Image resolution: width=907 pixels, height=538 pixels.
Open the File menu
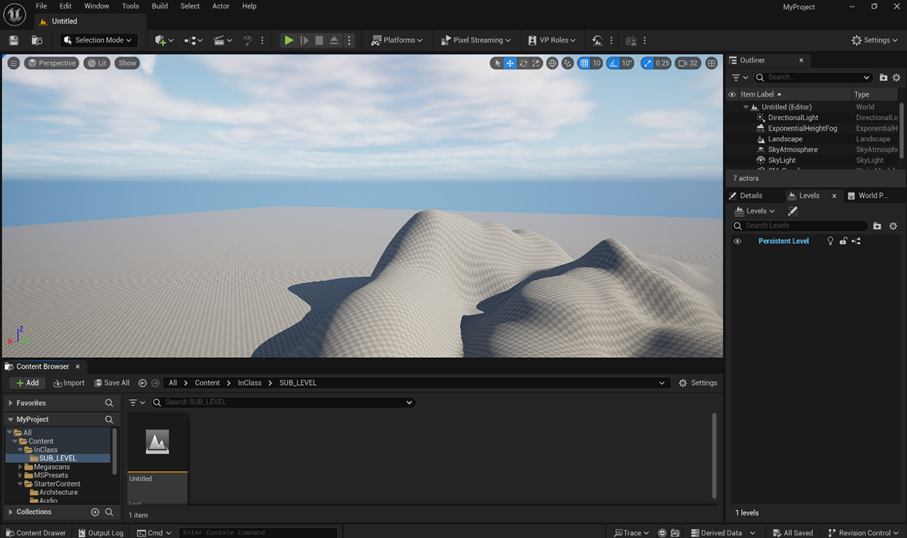(x=41, y=6)
